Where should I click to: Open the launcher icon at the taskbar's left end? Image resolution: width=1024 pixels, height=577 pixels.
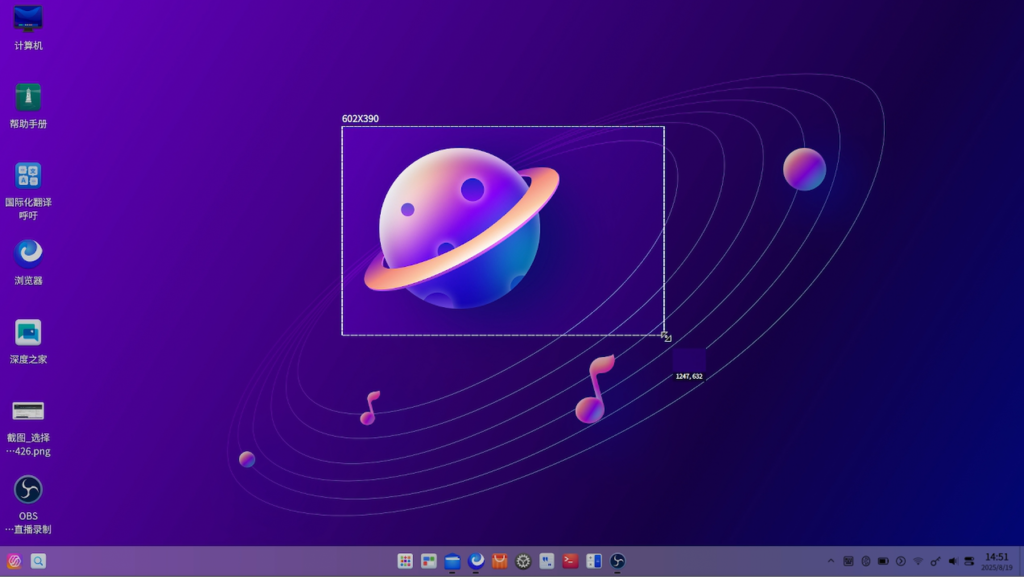click(x=14, y=561)
